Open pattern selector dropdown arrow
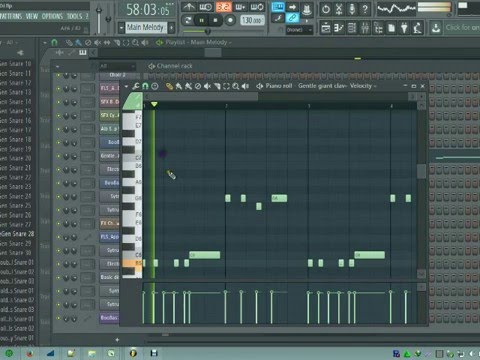This screenshot has width=480, height=360. pos(121,28)
